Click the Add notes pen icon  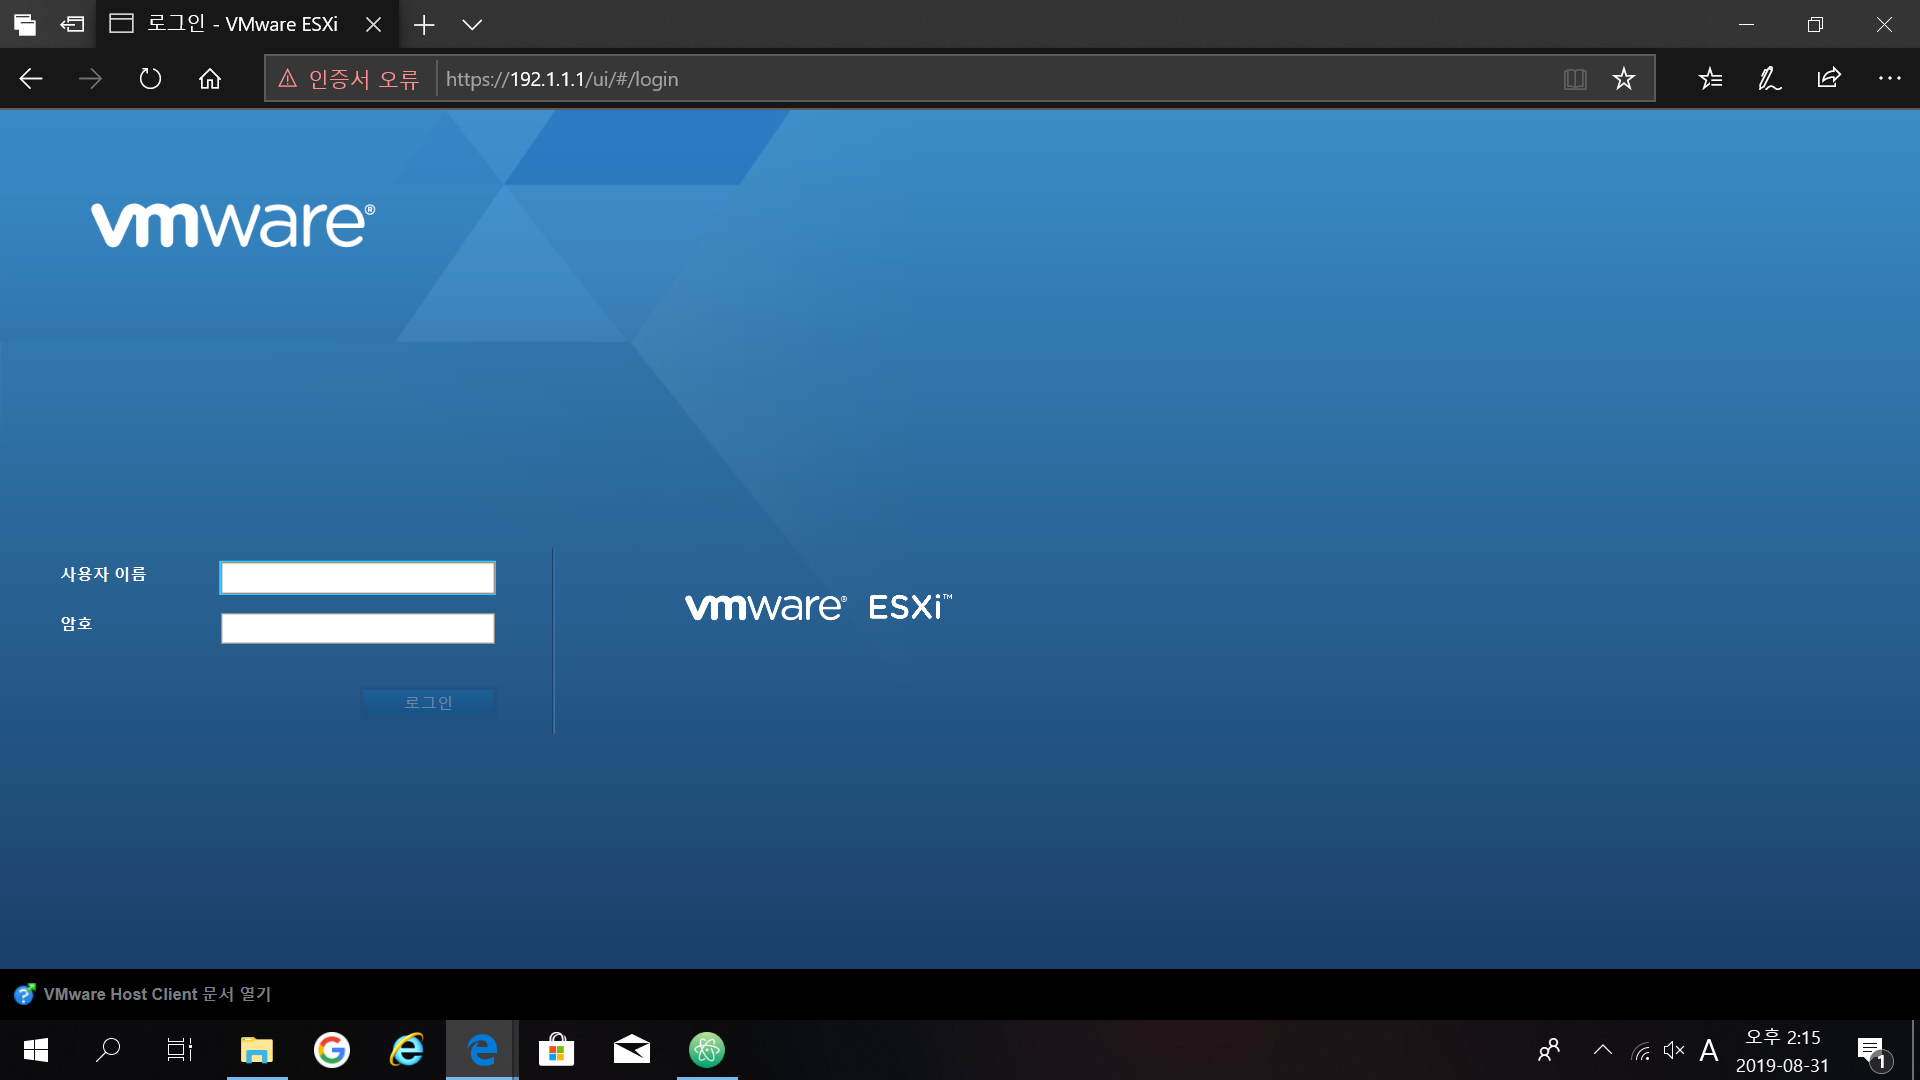tap(1770, 79)
